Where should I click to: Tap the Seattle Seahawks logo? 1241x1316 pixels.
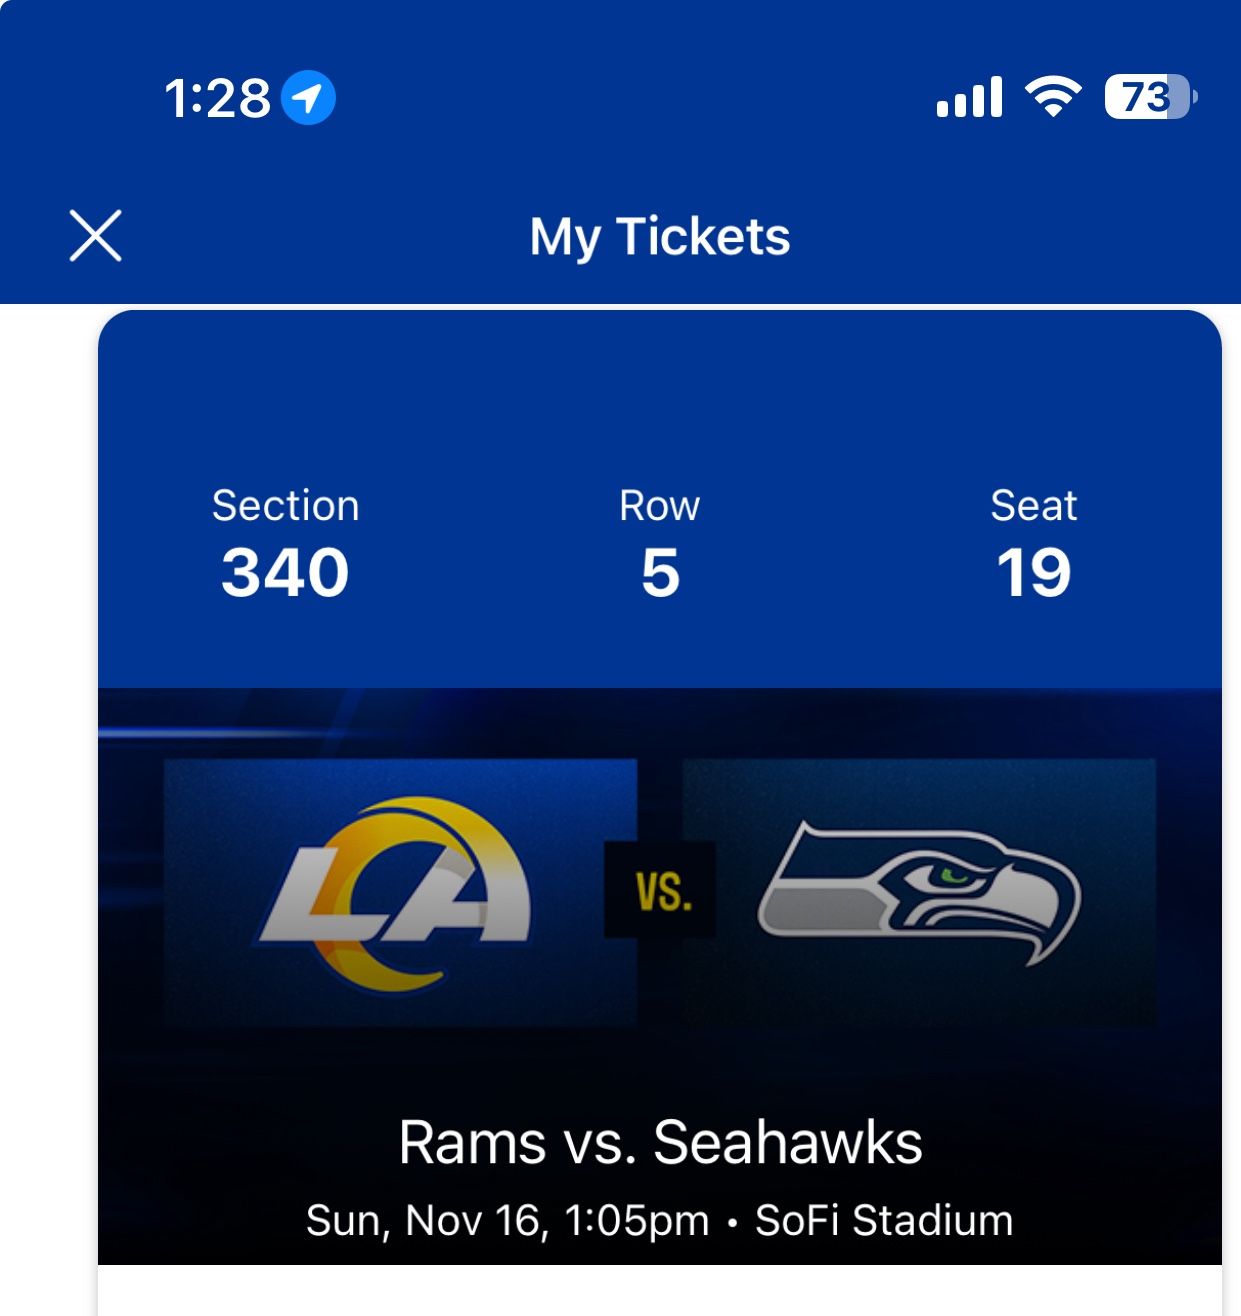(919, 891)
